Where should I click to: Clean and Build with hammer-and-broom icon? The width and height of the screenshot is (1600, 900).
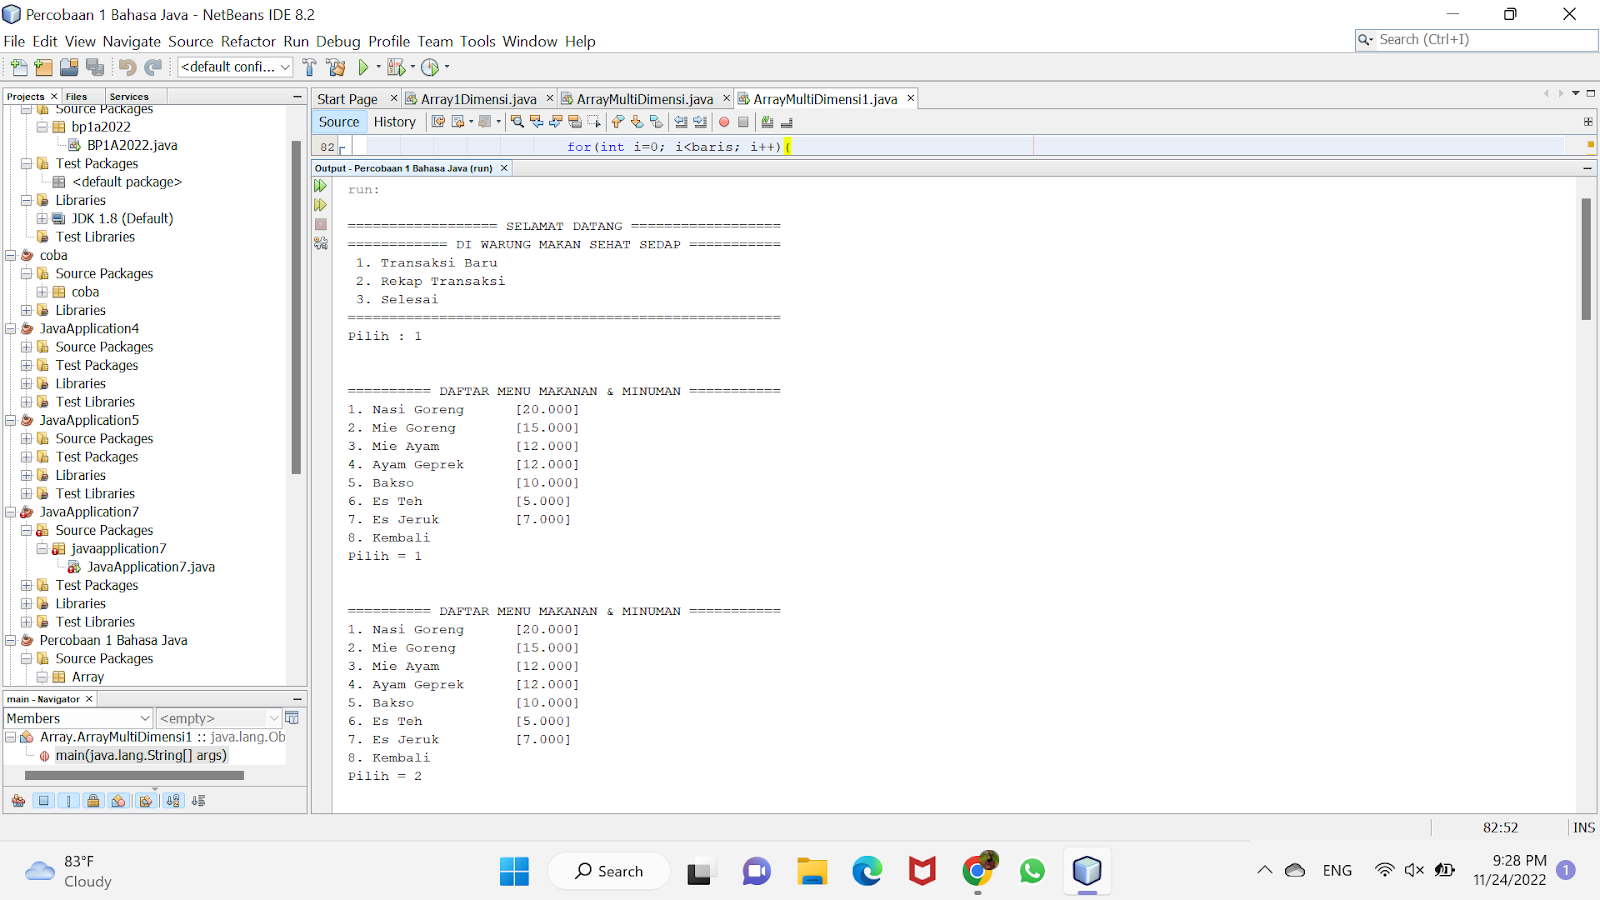[x=336, y=67]
